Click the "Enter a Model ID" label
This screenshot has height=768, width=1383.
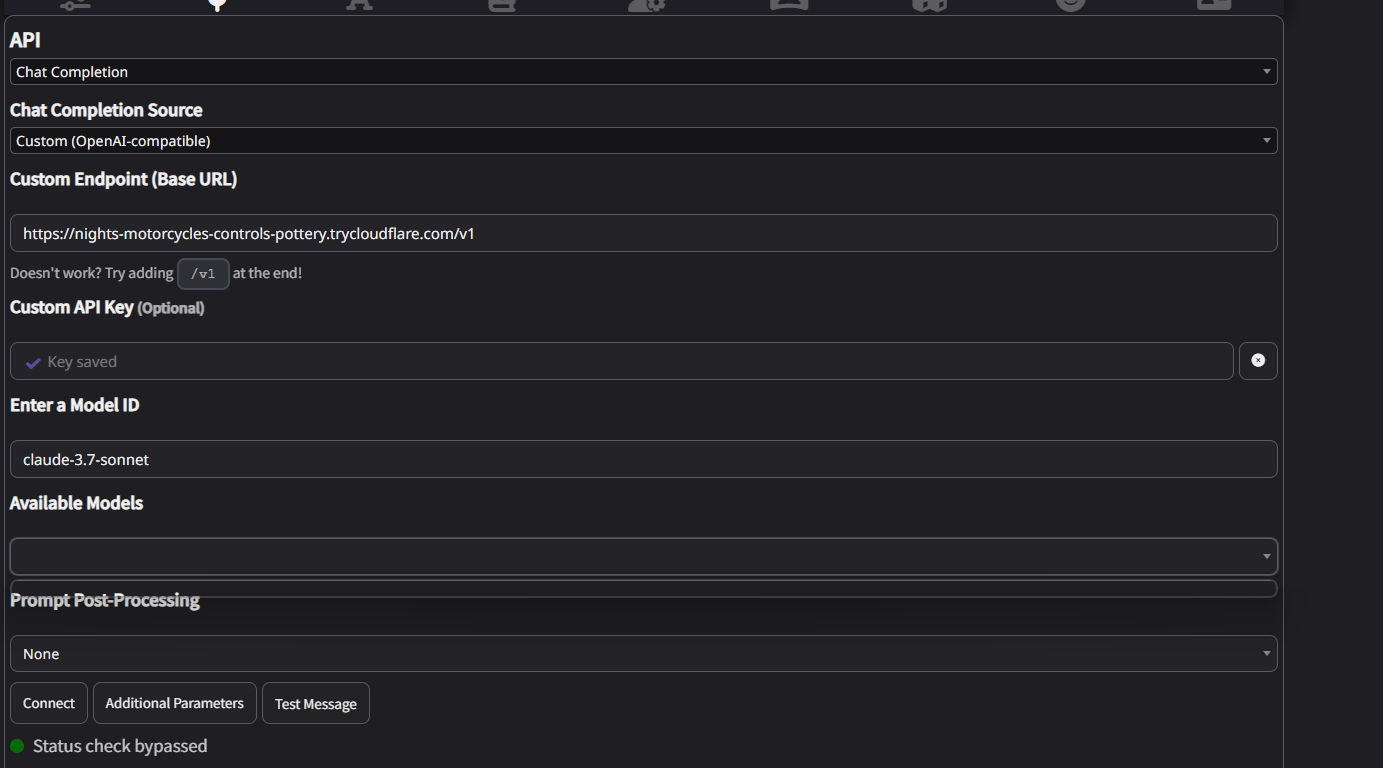tap(75, 405)
